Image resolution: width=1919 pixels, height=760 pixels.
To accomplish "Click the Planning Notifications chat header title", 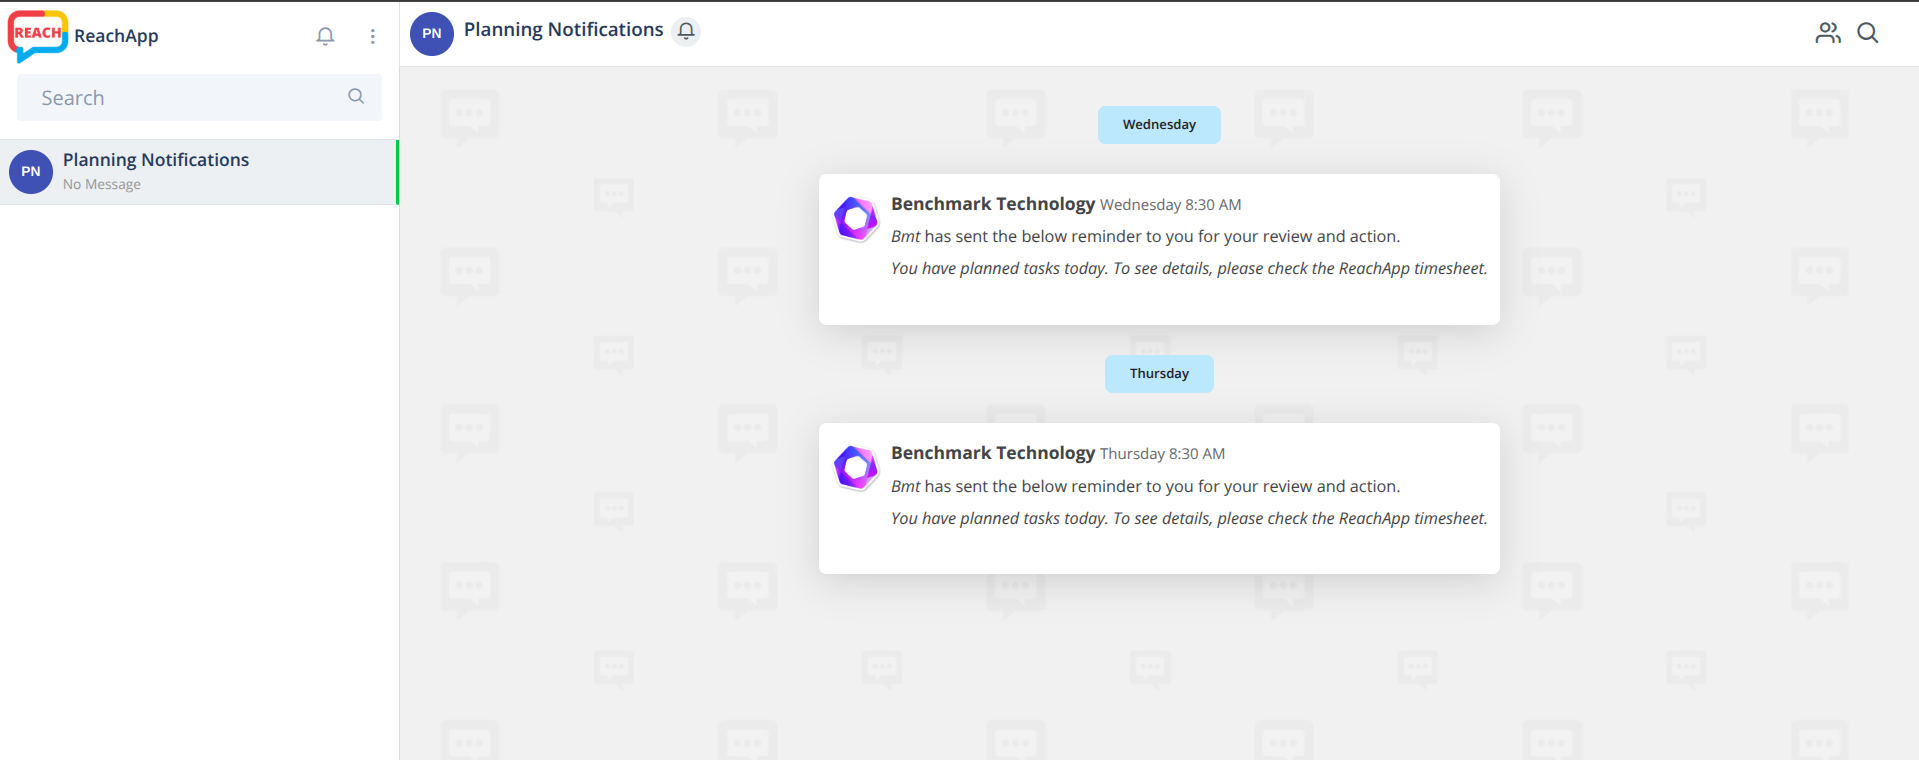I will pyautogui.click(x=563, y=30).
